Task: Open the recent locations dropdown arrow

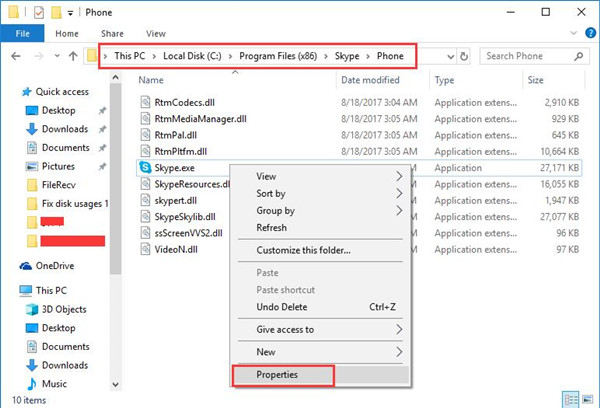Action: (57, 56)
